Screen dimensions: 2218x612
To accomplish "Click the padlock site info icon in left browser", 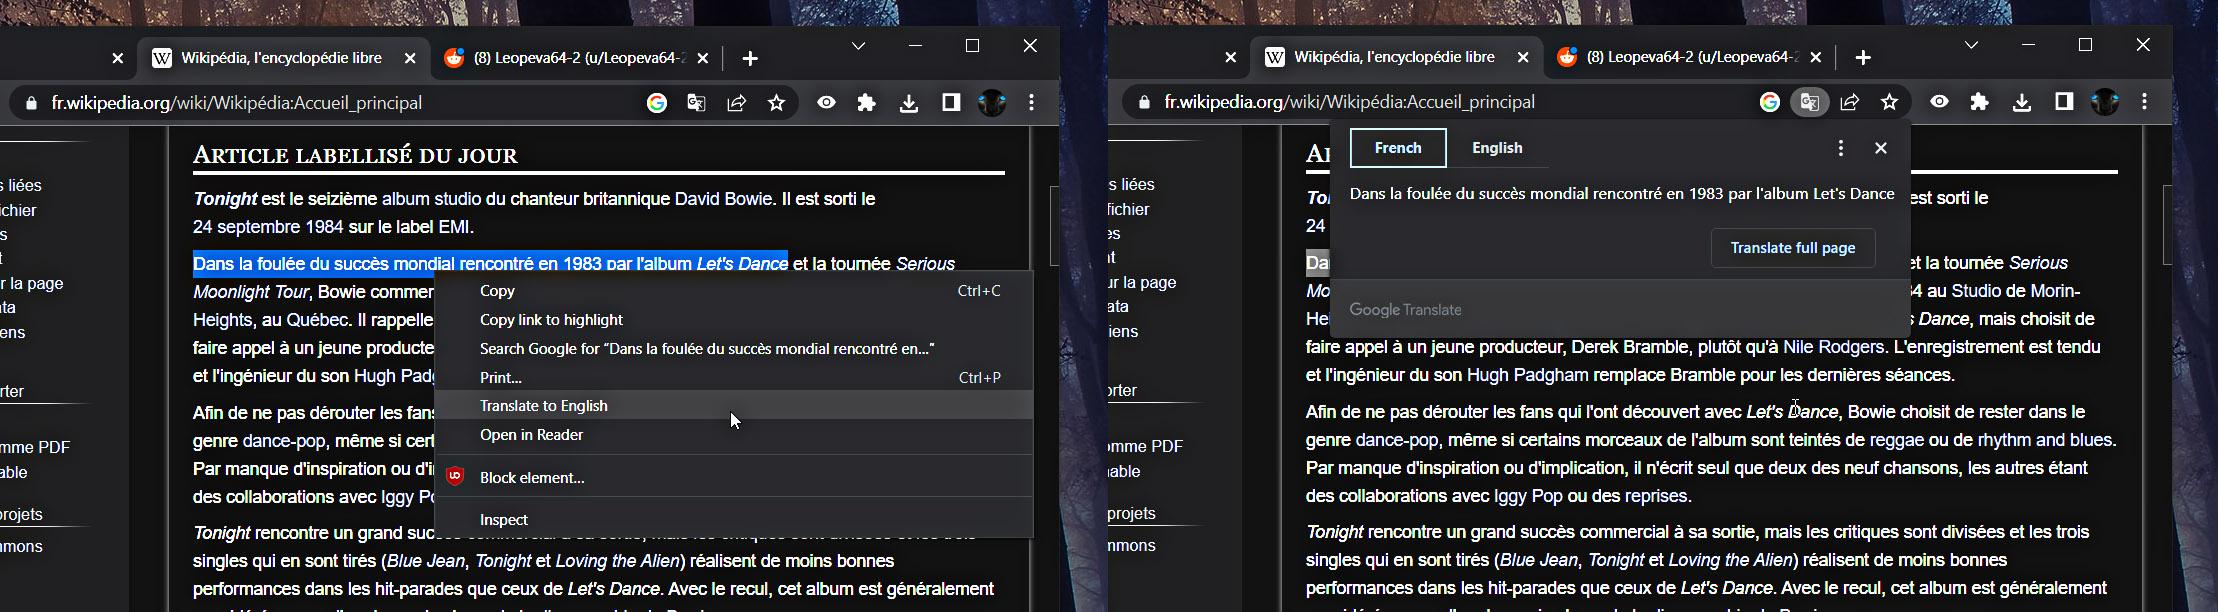I will [x=31, y=103].
